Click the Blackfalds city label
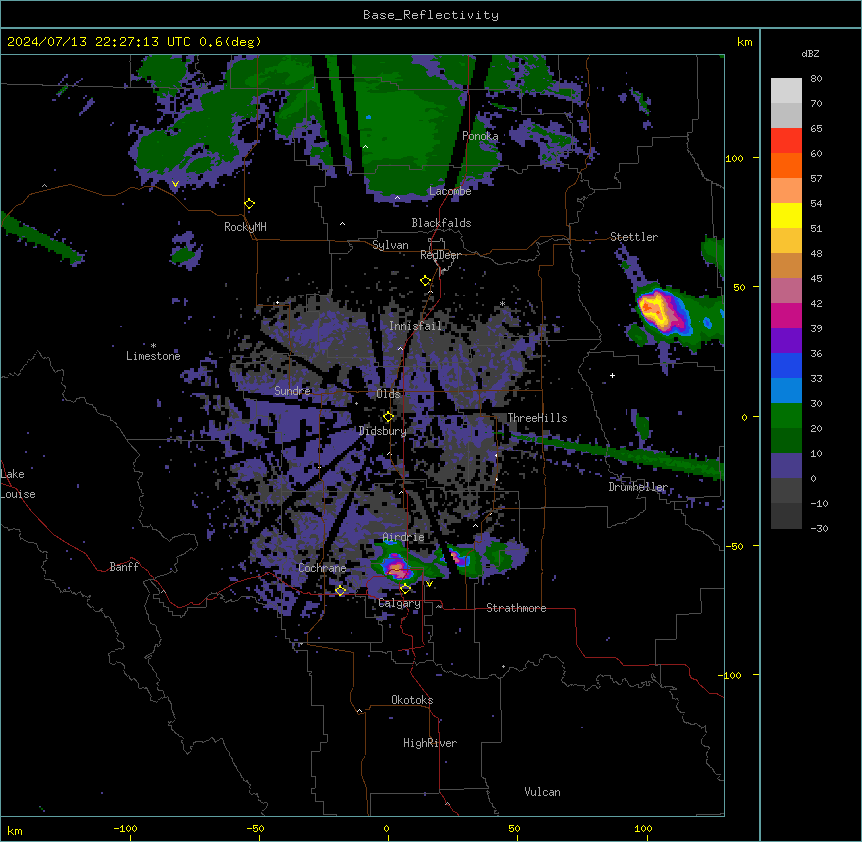 point(441,223)
